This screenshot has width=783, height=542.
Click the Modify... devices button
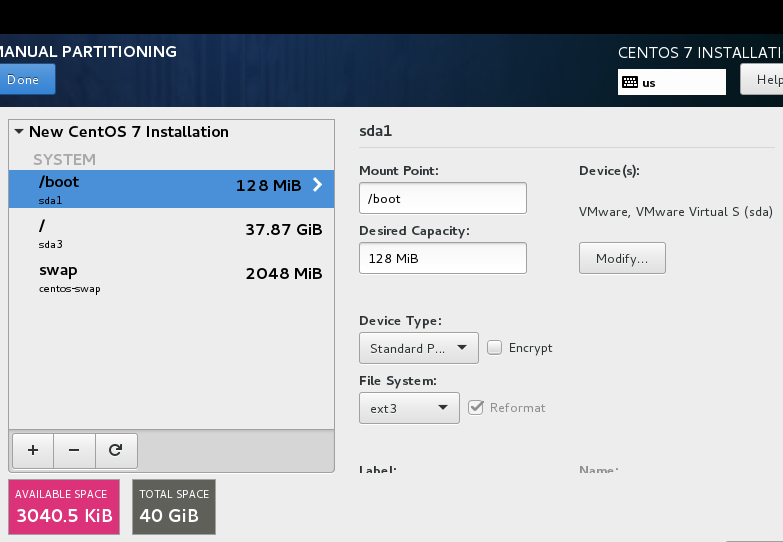[x=622, y=258]
